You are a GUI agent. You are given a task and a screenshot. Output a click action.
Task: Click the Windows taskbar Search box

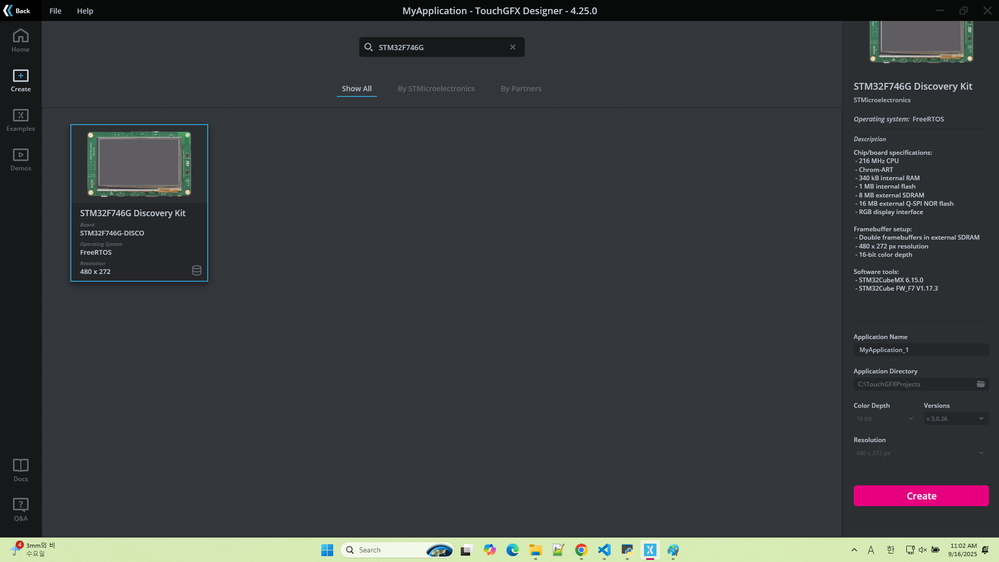398,550
